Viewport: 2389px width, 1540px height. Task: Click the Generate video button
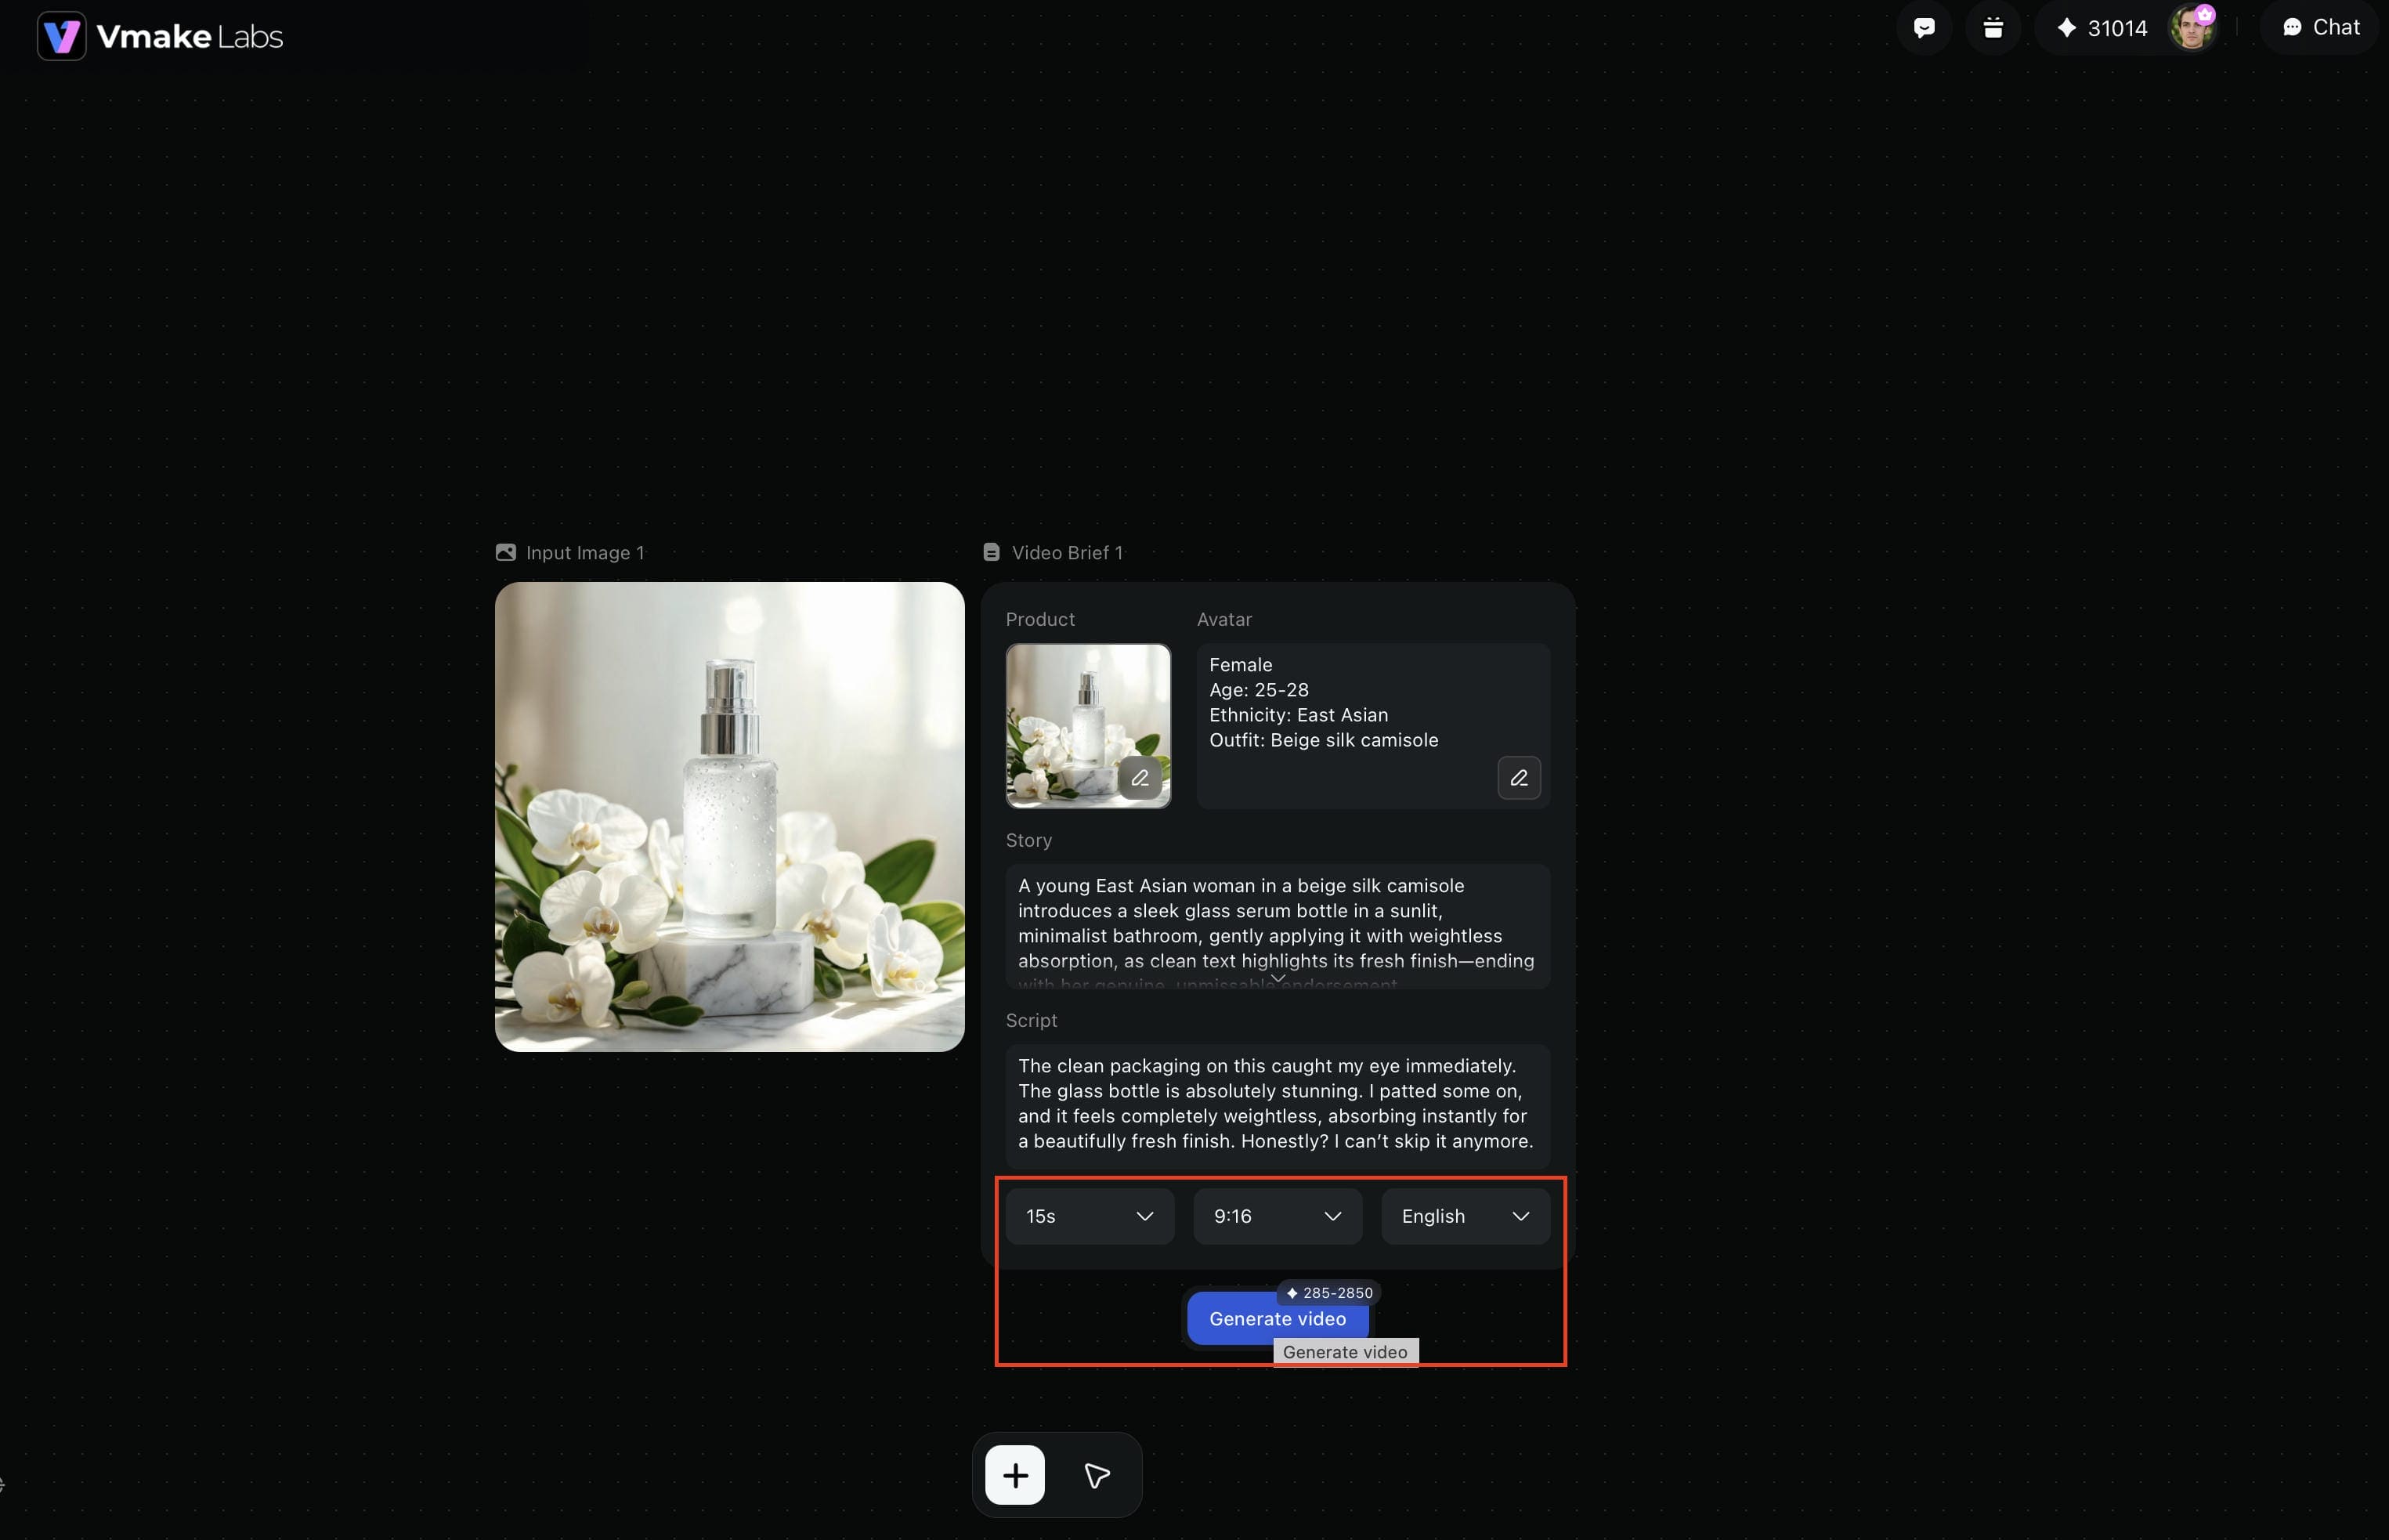pos(1278,1319)
